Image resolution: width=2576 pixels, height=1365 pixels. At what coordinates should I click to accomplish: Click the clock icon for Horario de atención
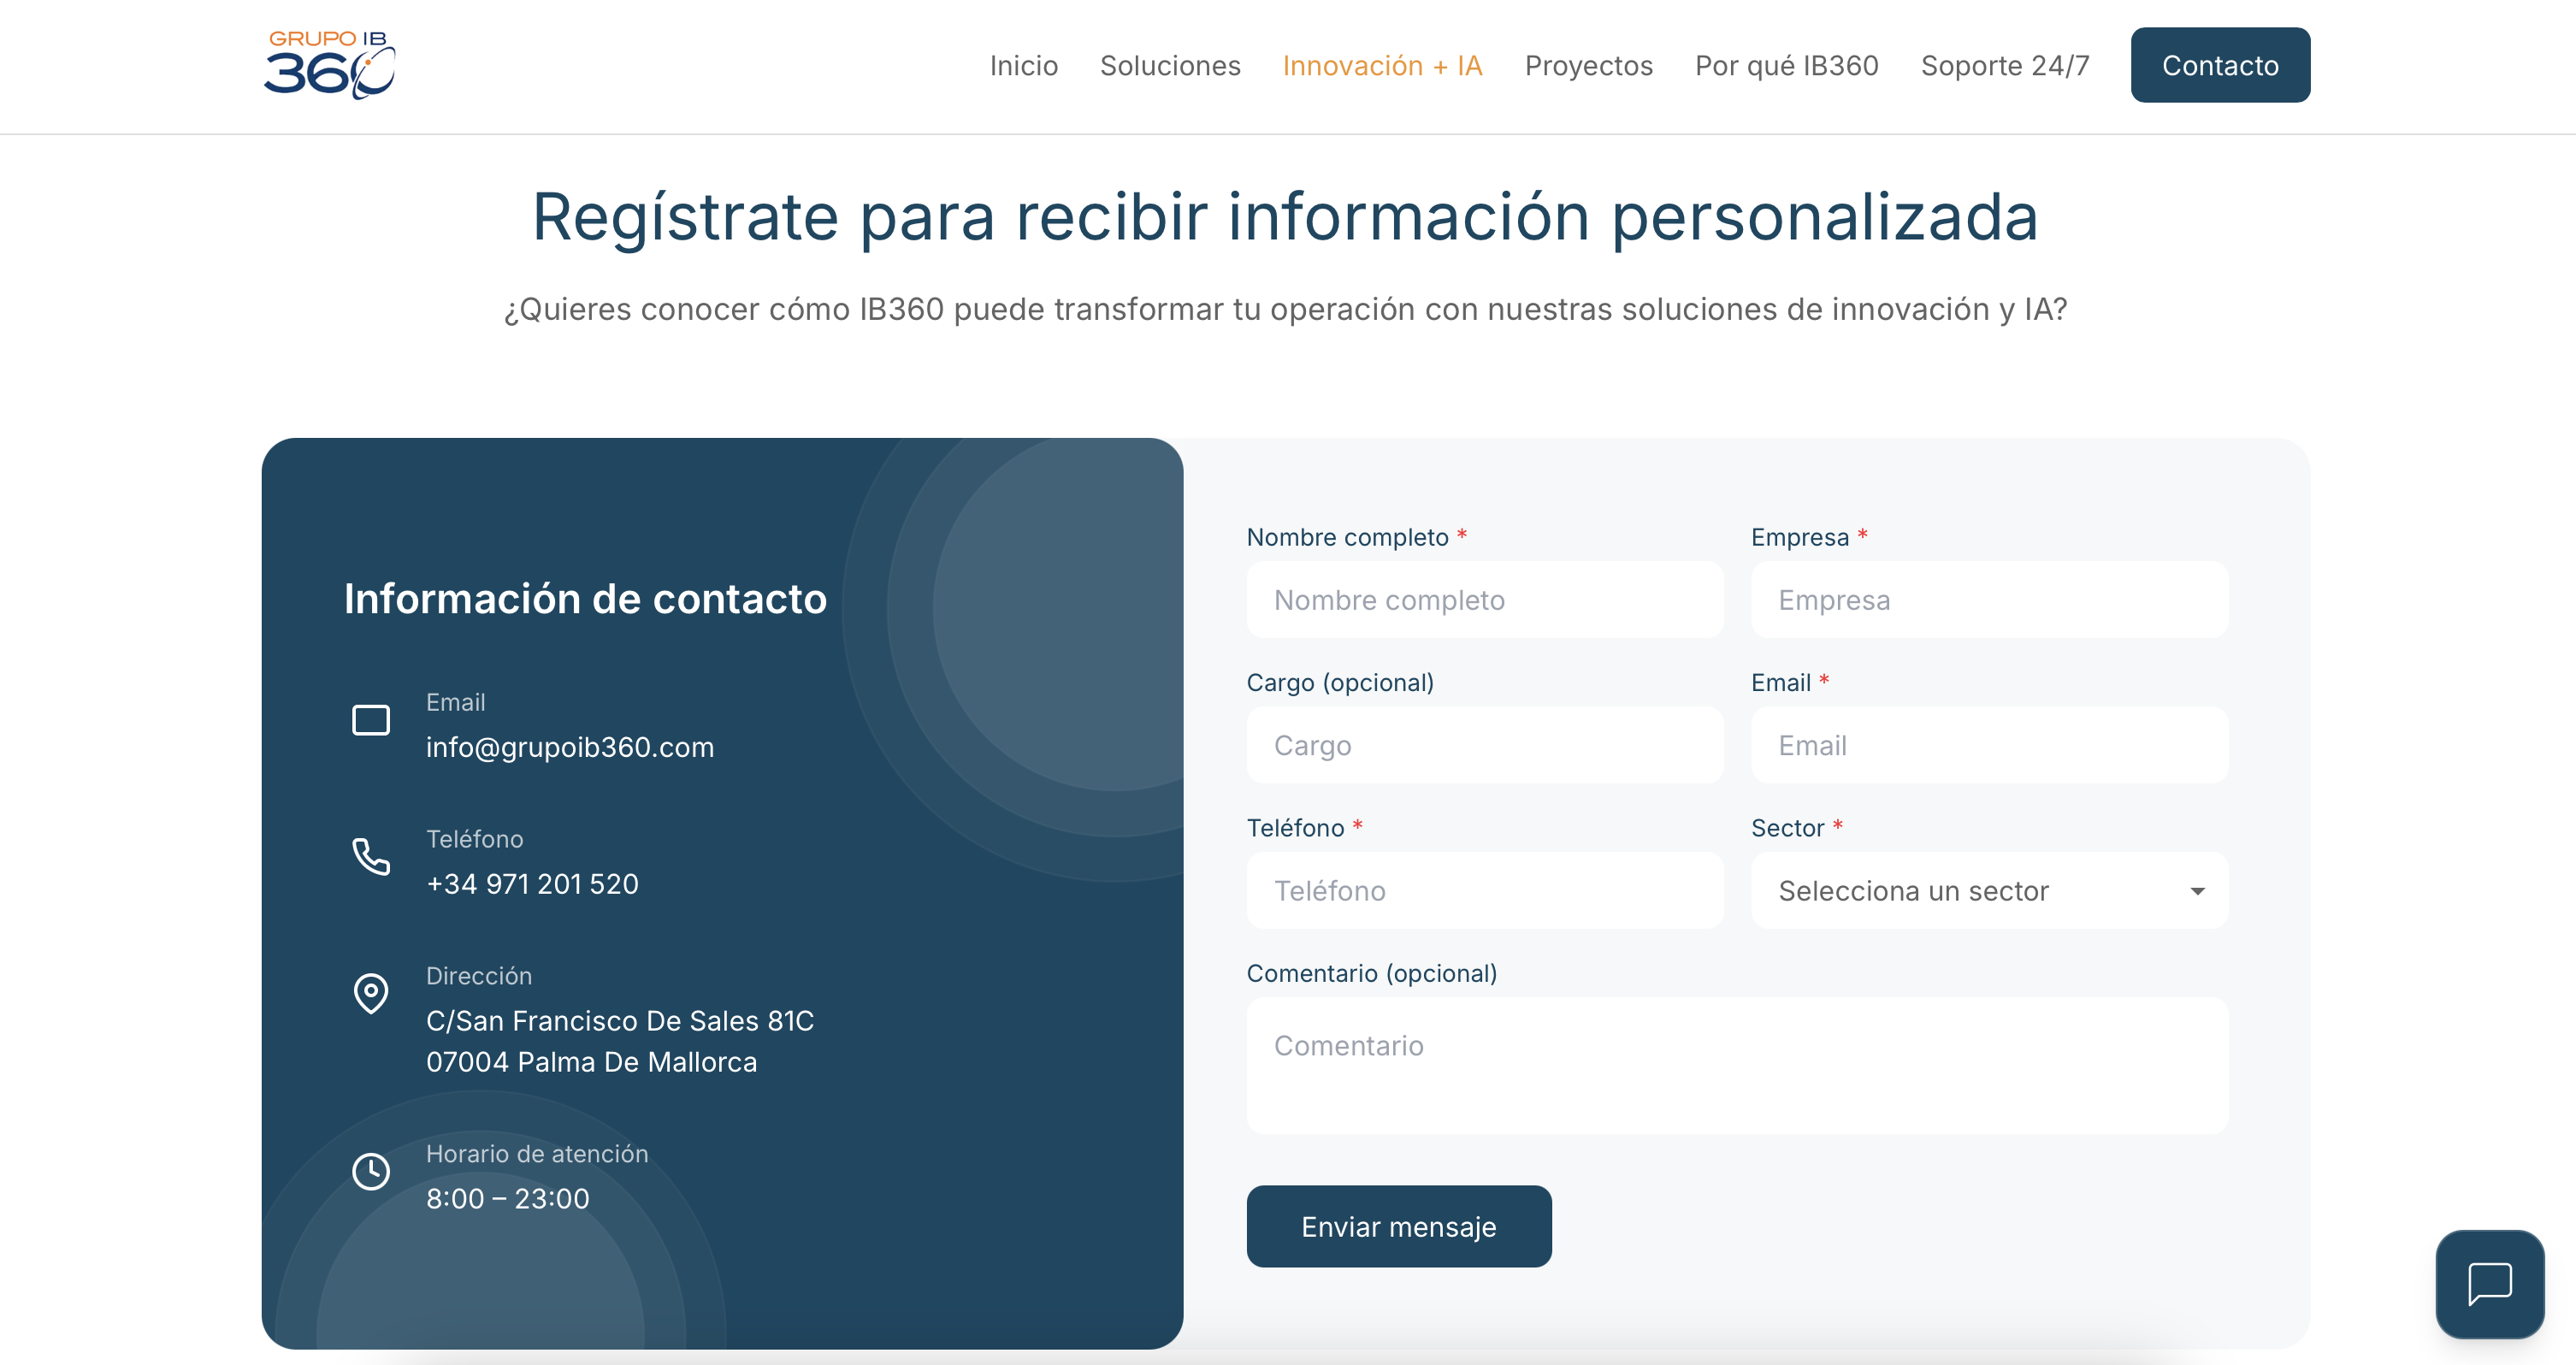tap(371, 1171)
